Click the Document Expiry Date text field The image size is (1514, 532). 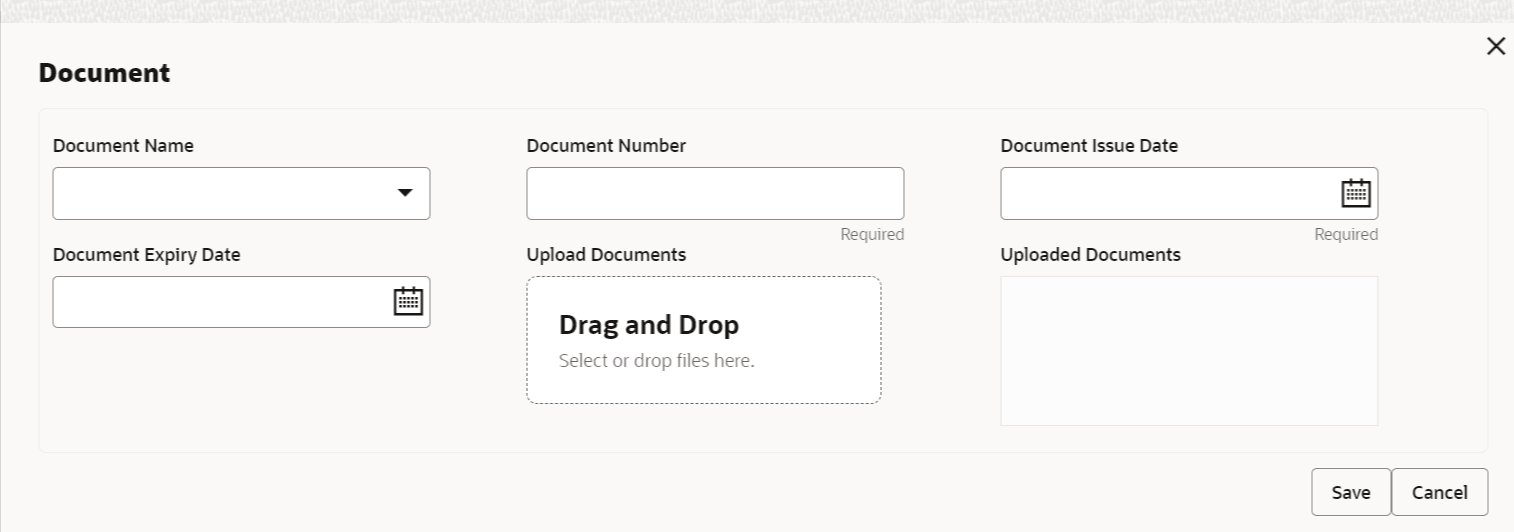pyautogui.click(x=220, y=302)
